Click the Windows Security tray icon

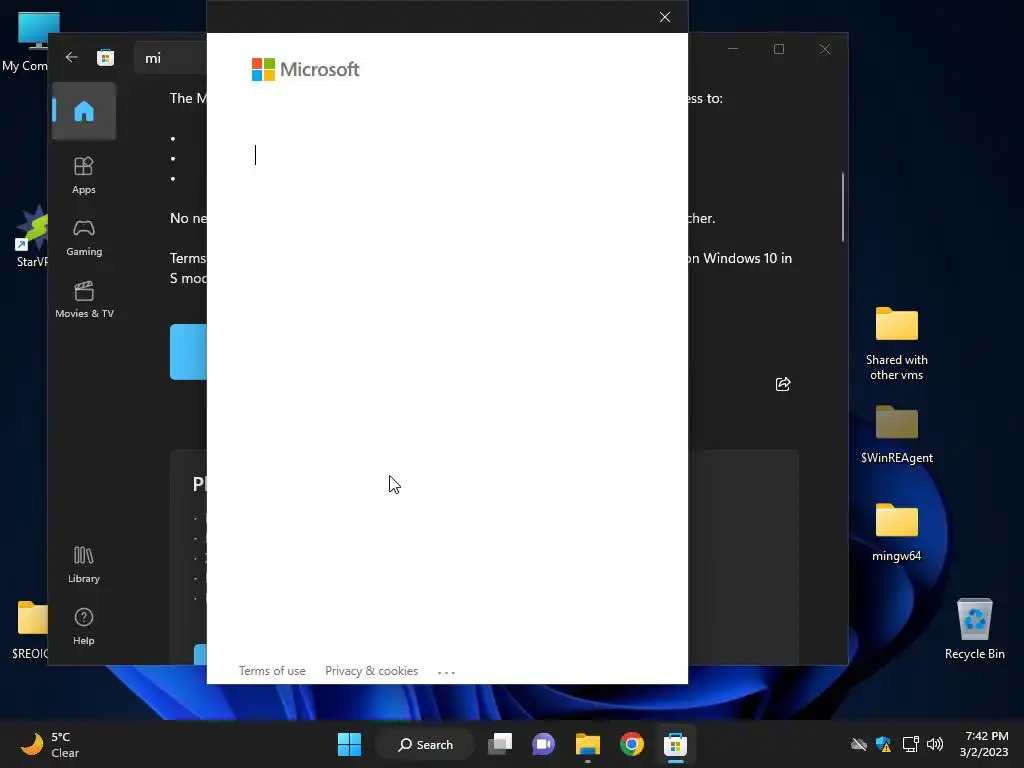tap(884, 744)
